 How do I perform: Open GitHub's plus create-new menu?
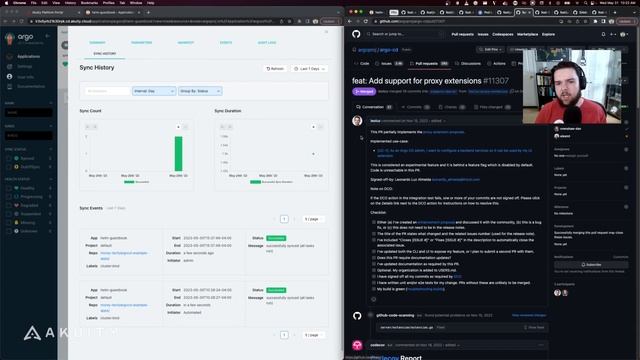[613, 34]
